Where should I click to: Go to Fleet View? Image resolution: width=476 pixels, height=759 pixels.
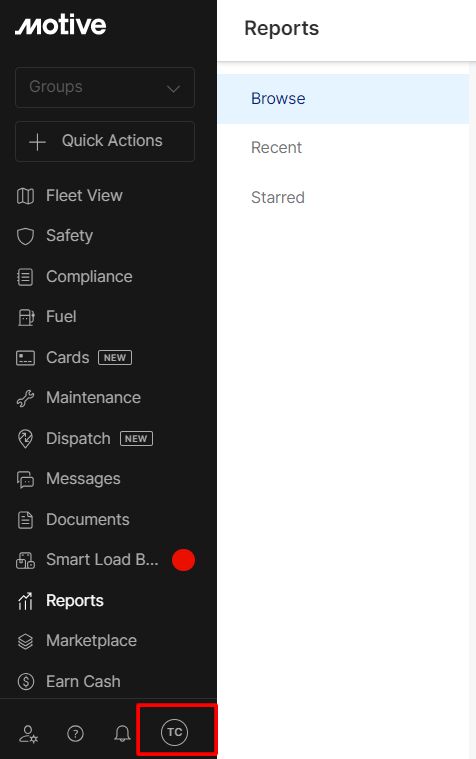(x=84, y=196)
